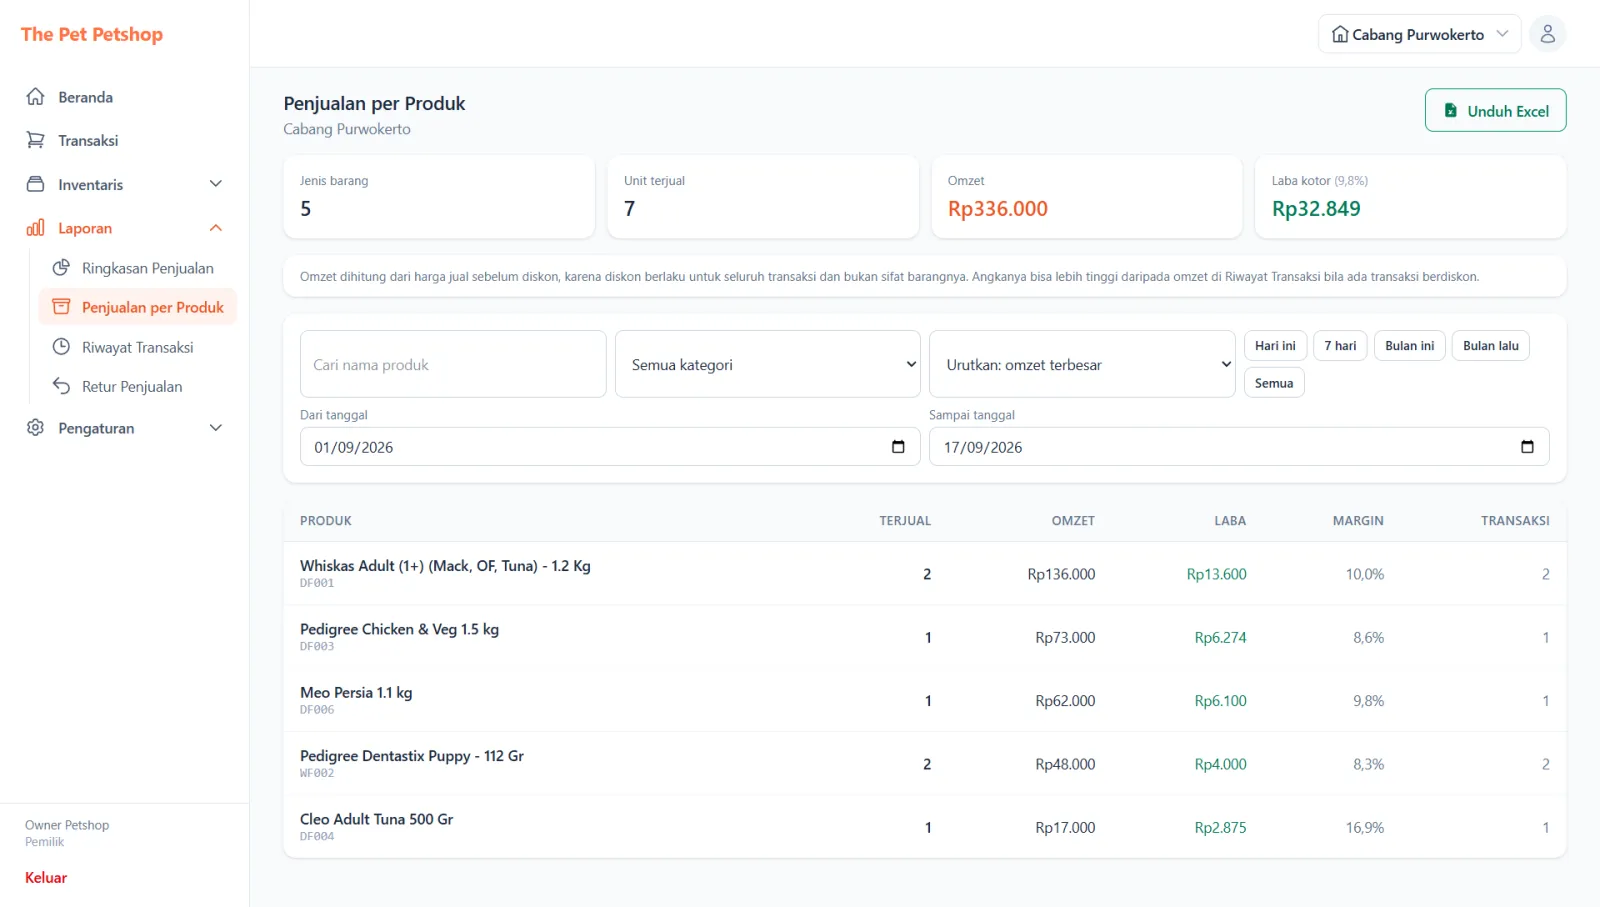
Task: Filter by 7 hari
Action: (1340, 346)
